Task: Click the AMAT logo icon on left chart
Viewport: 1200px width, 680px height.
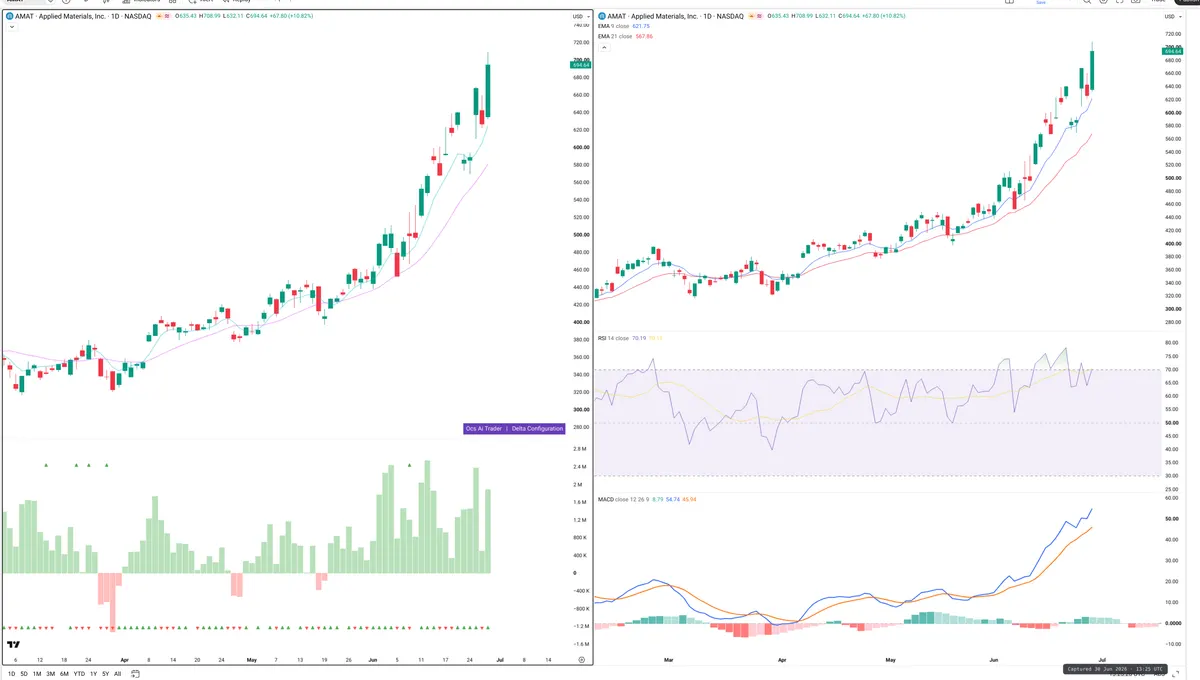Action: 9,17
